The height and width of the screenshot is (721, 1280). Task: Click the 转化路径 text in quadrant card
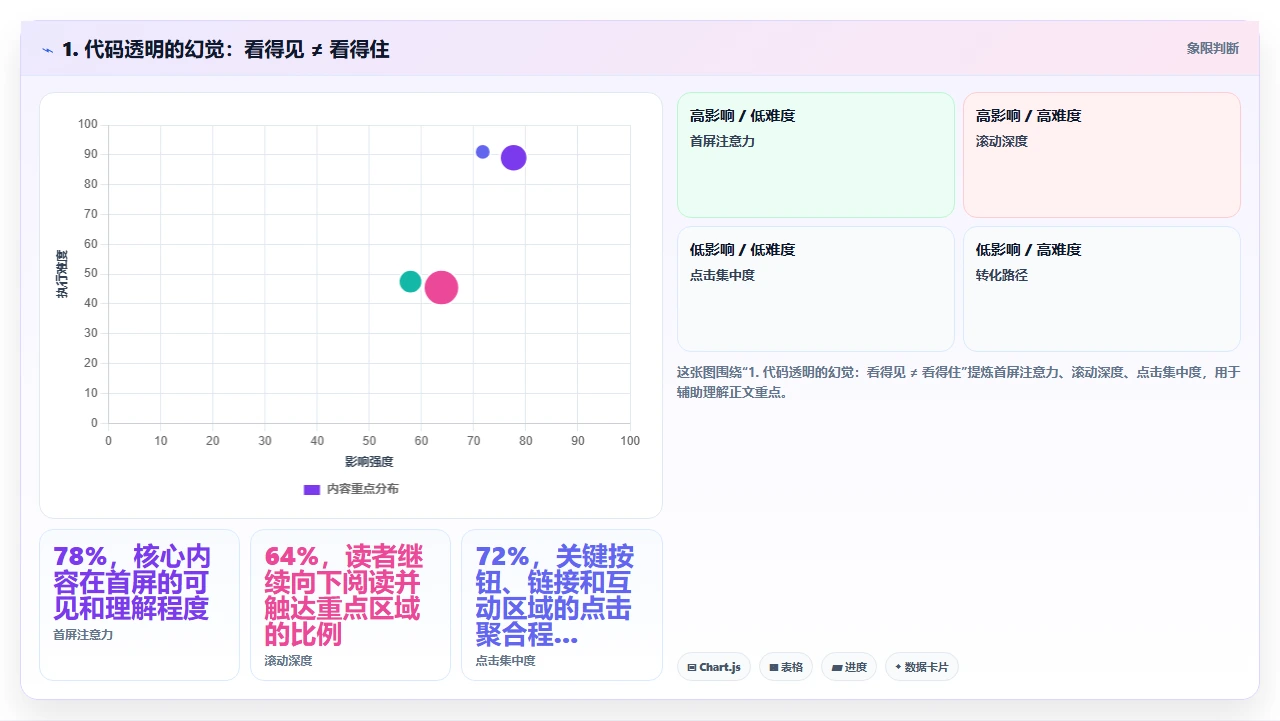coord(1002,275)
